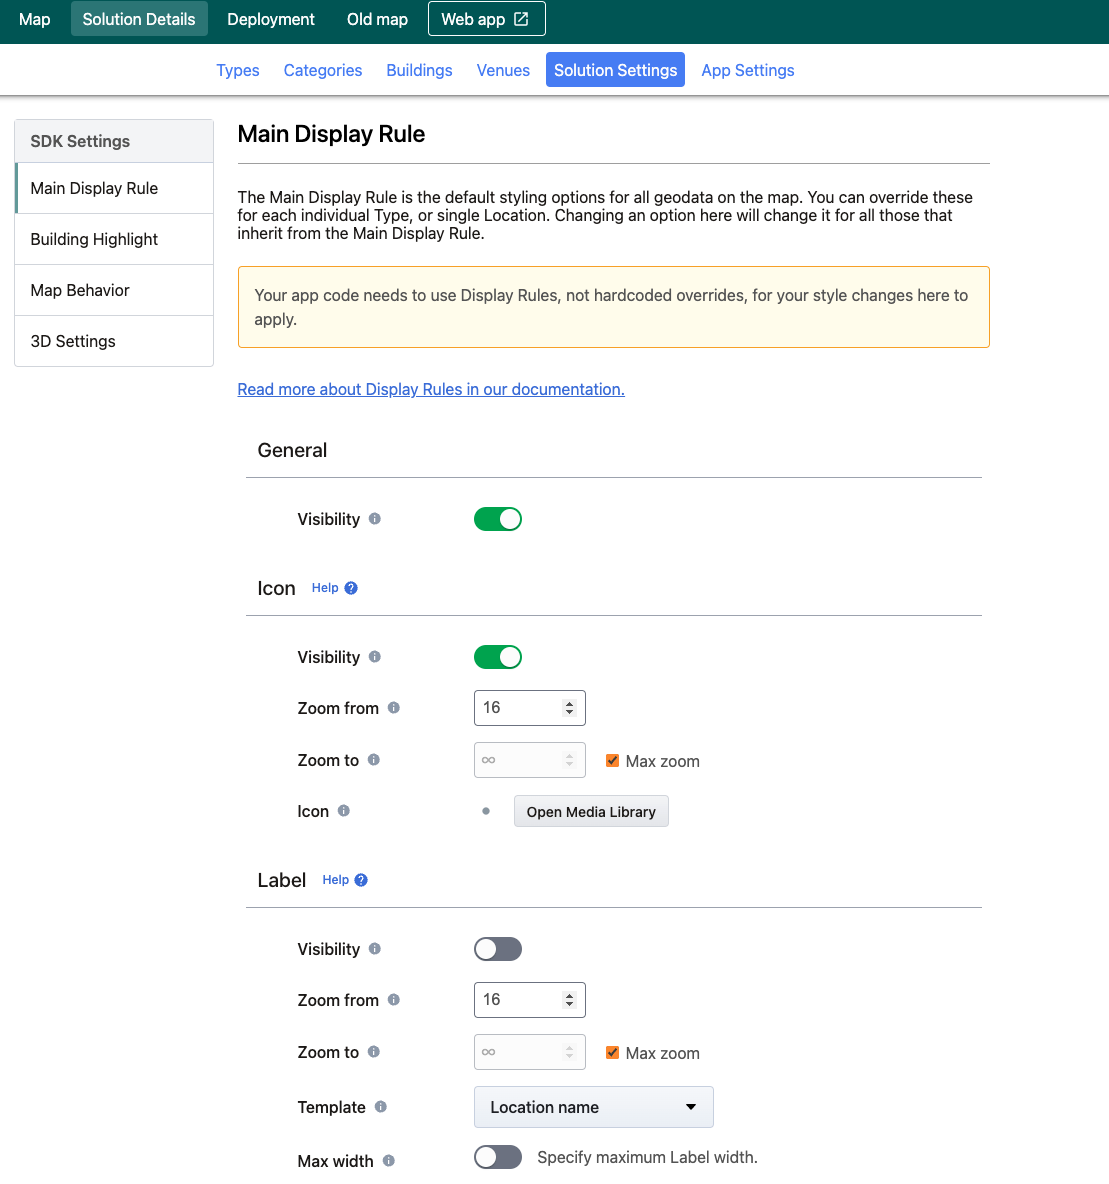Uncheck Max zoom in the Icon section
The width and height of the screenshot is (1109, 1184).
click(613, 761)
